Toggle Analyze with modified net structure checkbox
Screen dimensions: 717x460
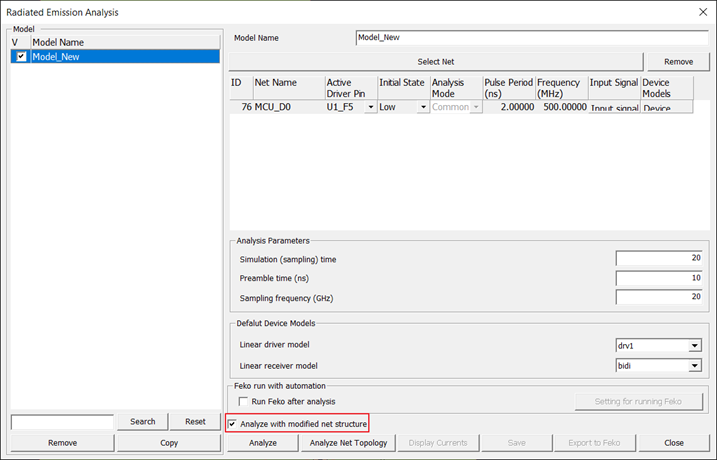(233, 424)
